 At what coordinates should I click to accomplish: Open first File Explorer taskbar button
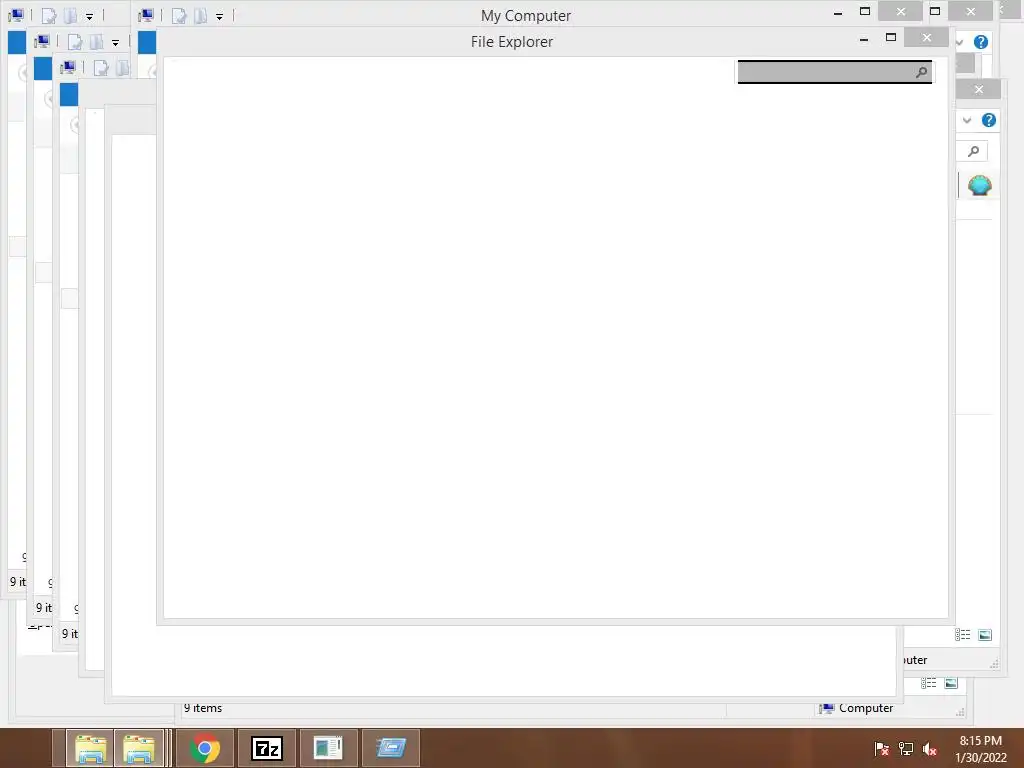(90, 748)
